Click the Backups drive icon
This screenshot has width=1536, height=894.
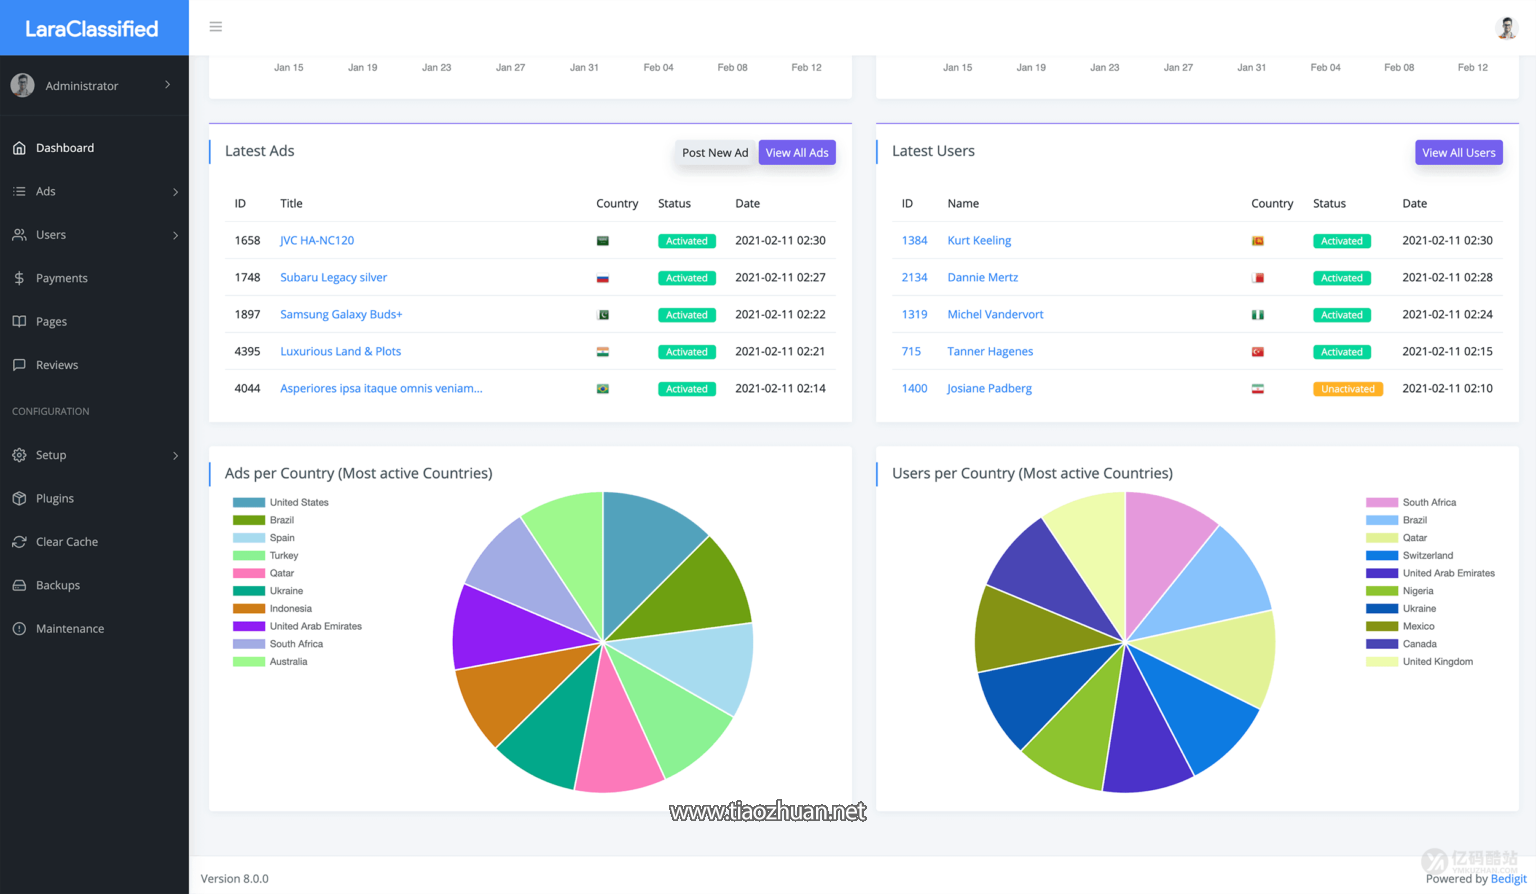[19, 585]
